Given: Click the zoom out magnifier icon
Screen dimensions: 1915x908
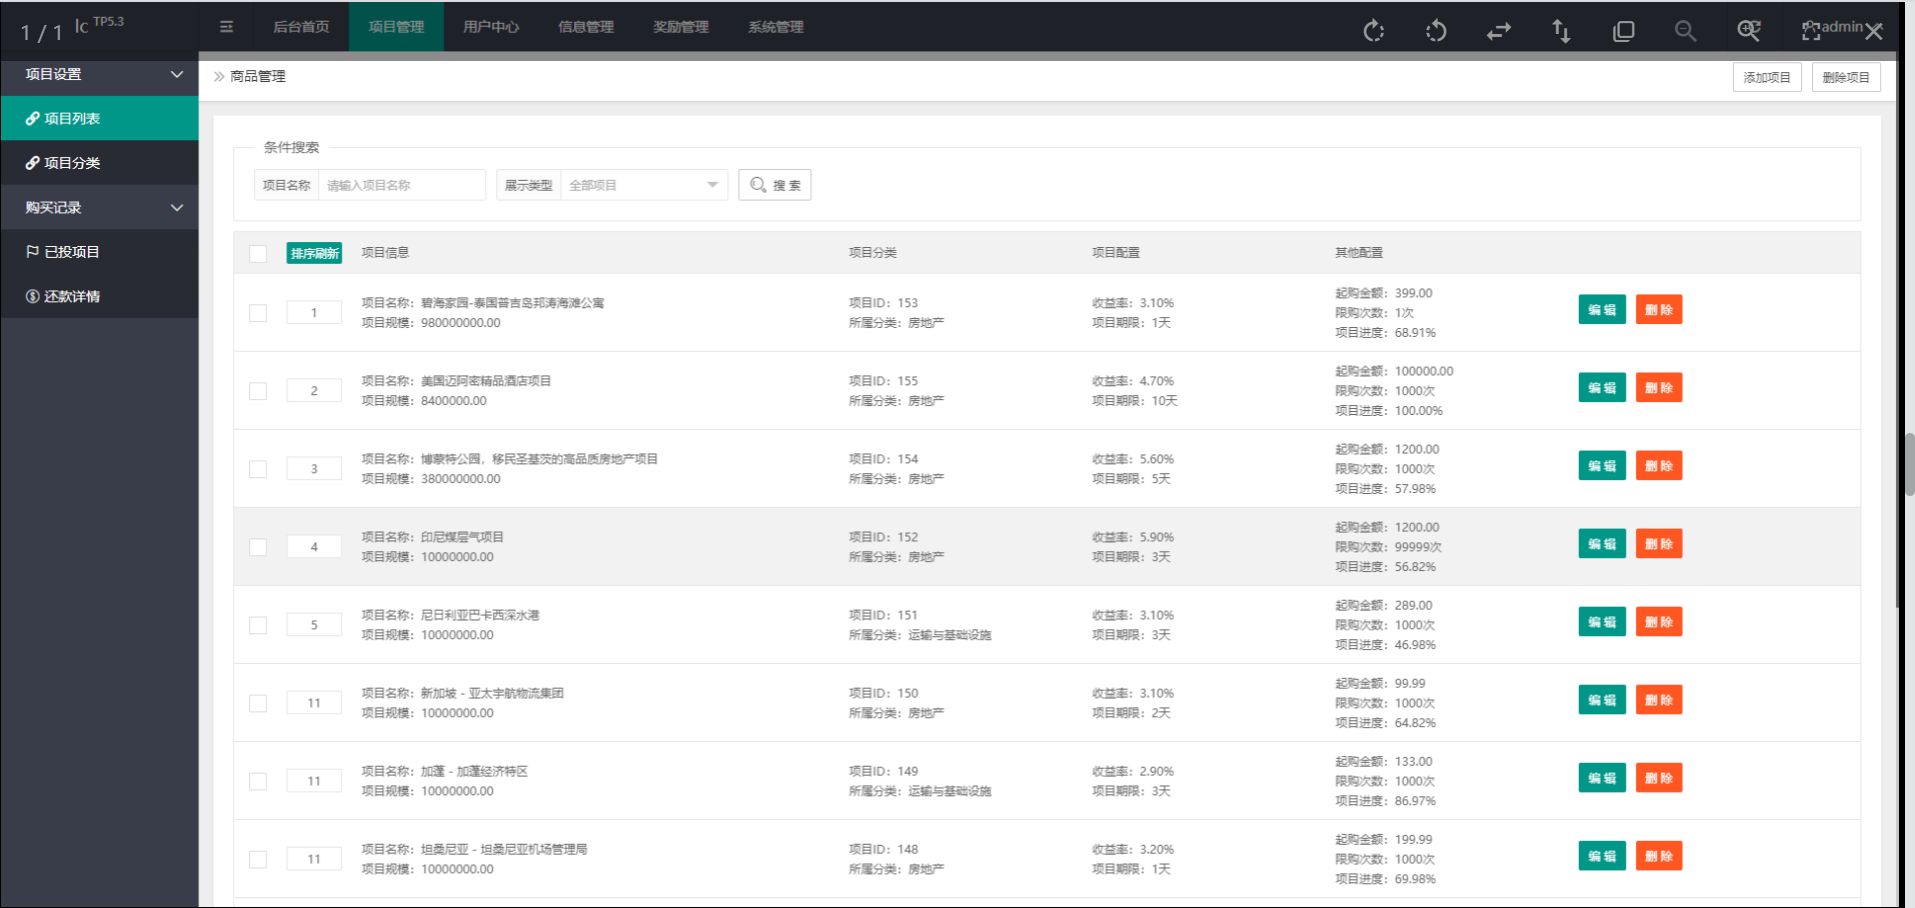Looking at the screenshot, I should point(1685,31).
